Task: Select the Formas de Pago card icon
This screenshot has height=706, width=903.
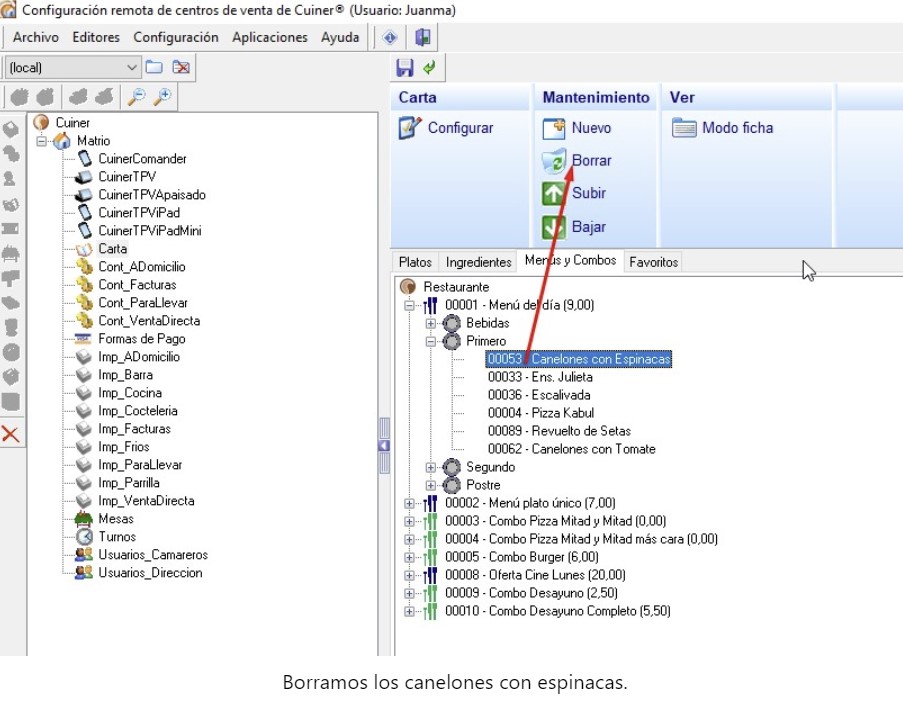Action: [x=84, y=339]
